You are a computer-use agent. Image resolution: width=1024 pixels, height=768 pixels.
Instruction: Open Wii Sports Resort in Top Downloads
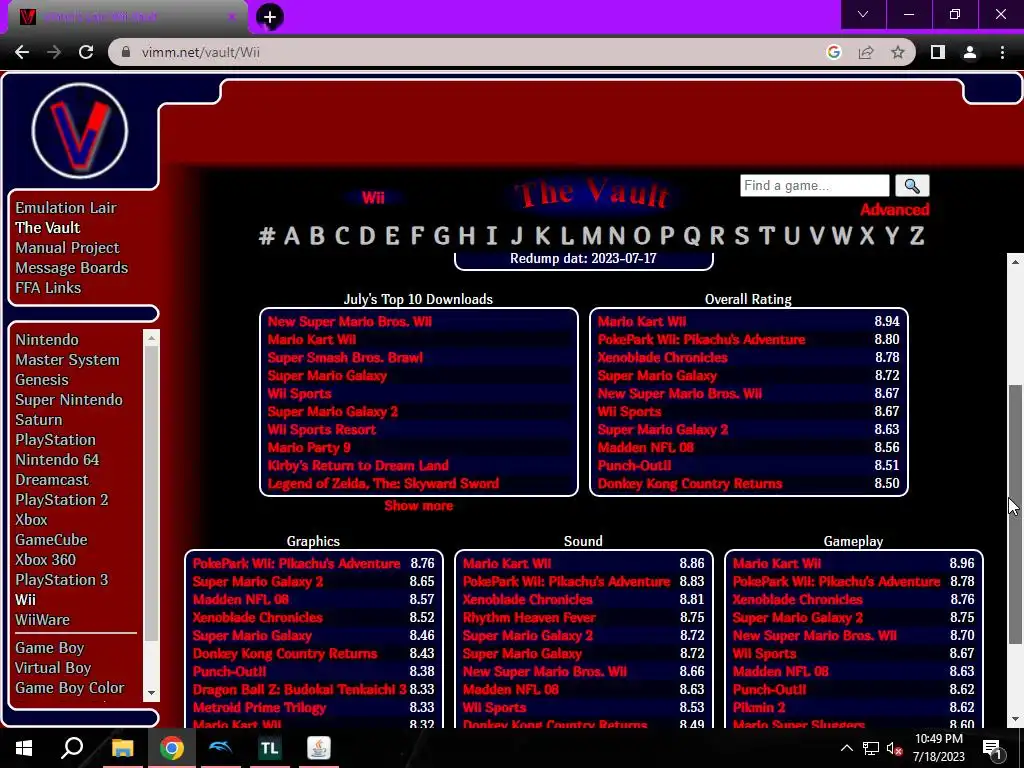pyautogui.click(x=322, y=430)
